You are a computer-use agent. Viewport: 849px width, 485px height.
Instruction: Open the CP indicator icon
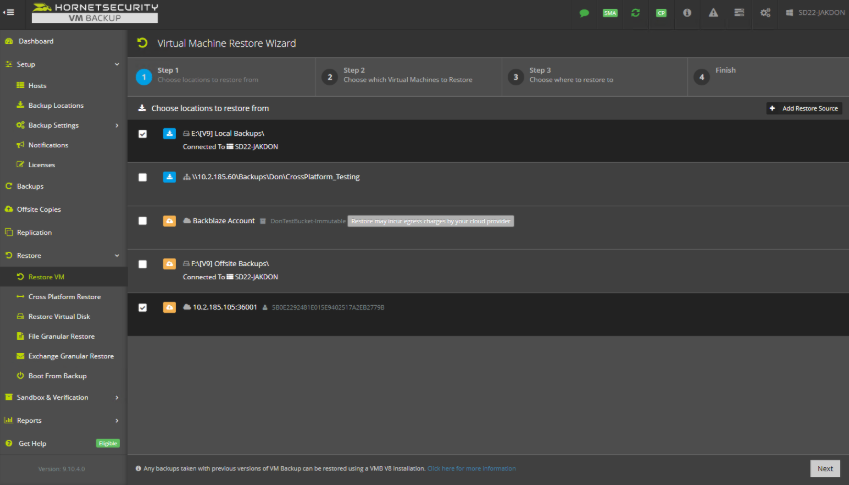(661, 13)
